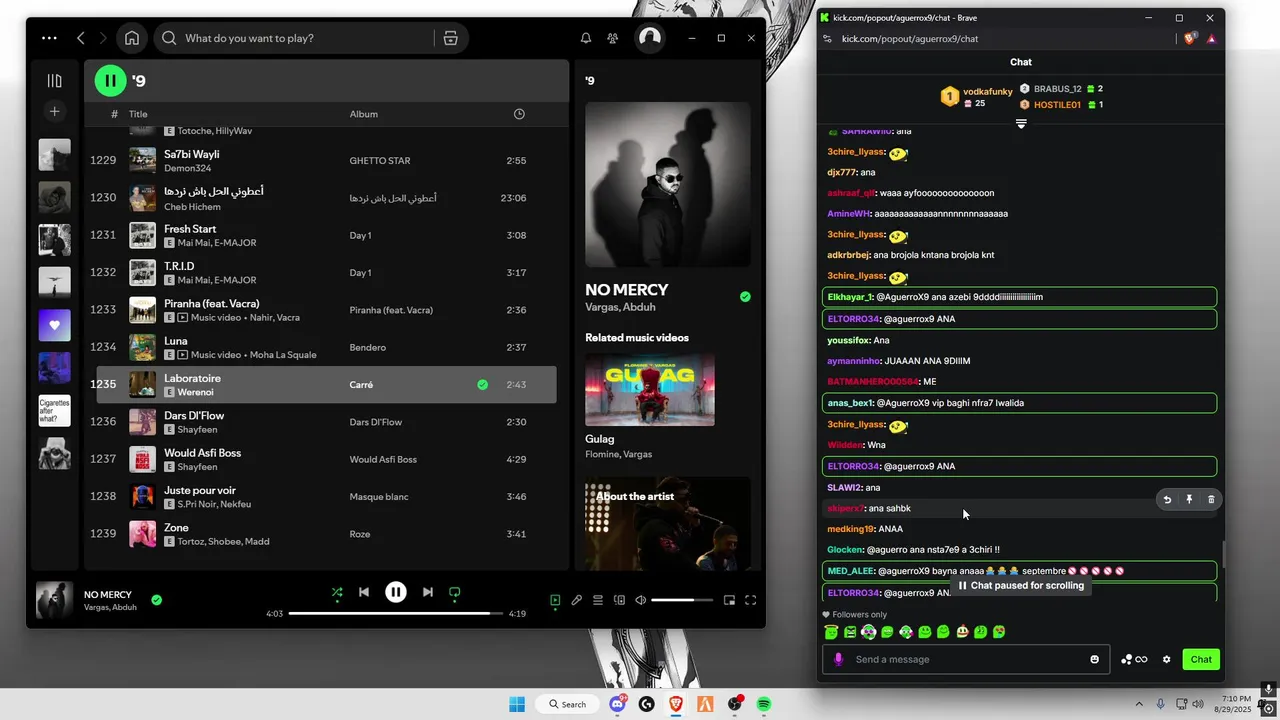Open Windows Start menu

(517, 705)
